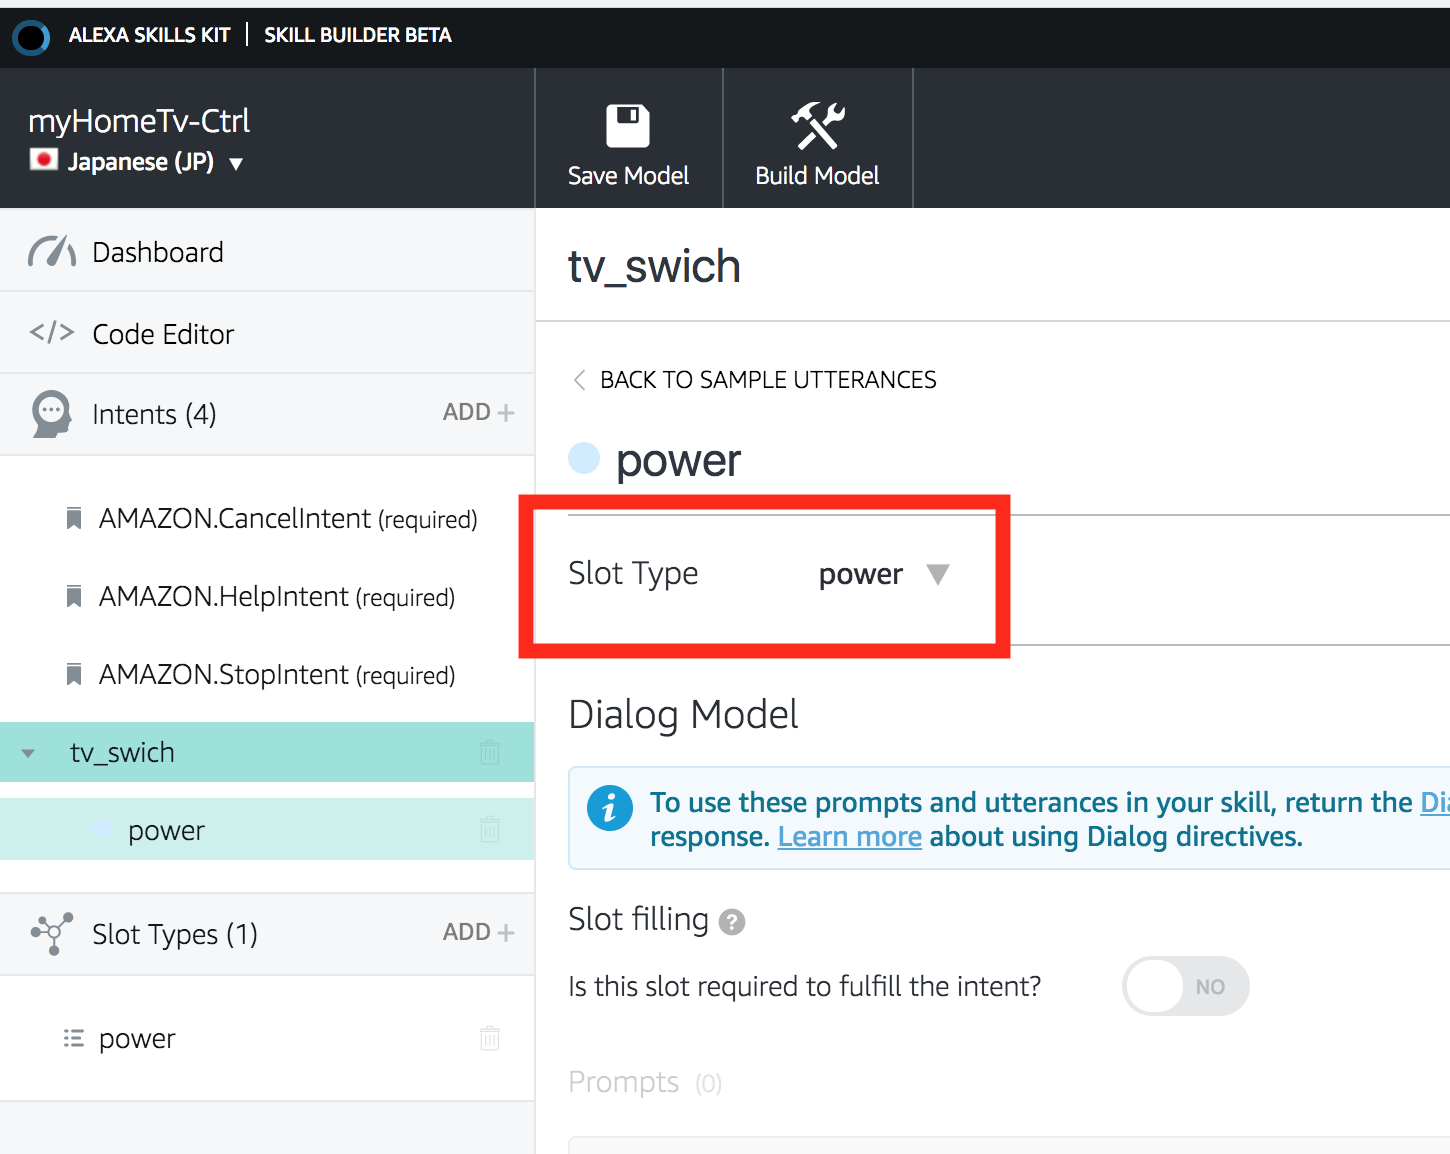Viewport: 1450px width, 1154px height.
Task: Open the Dashboard section
Action: pyautogui.click(x=267, y=252)
